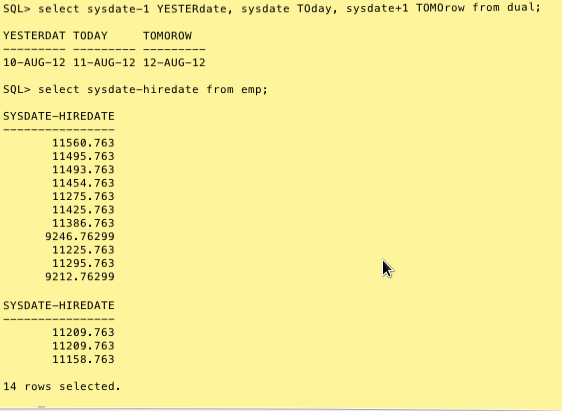Select the value 11225.763
The image size is (562, 411).
(84, 250)
